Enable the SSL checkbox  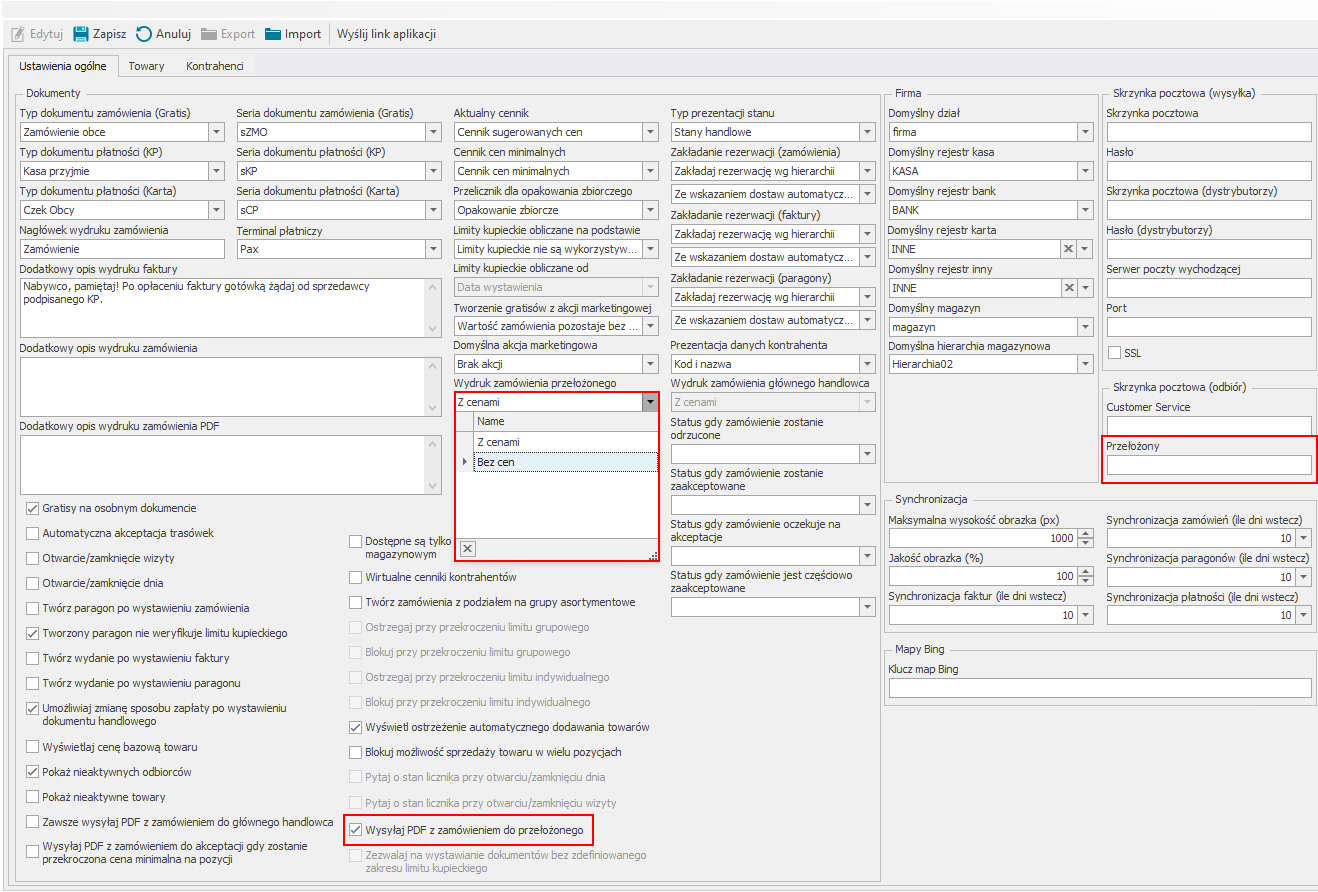pos(1115,353)
